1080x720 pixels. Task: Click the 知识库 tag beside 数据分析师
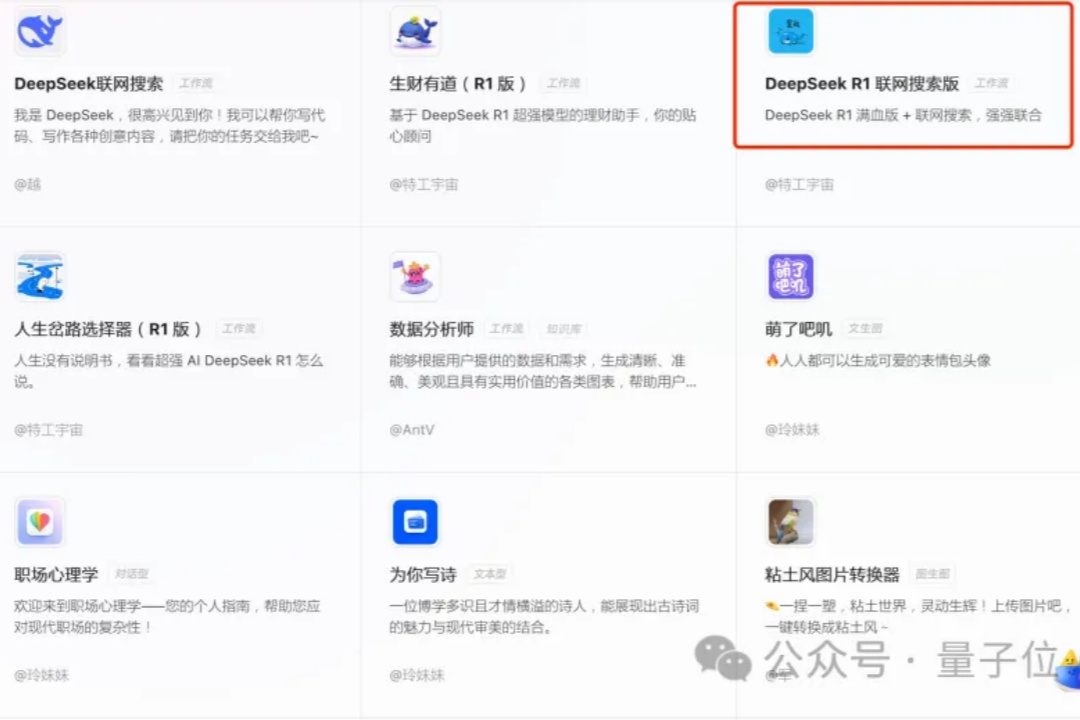pyautogui.click(x=563, y=329)
